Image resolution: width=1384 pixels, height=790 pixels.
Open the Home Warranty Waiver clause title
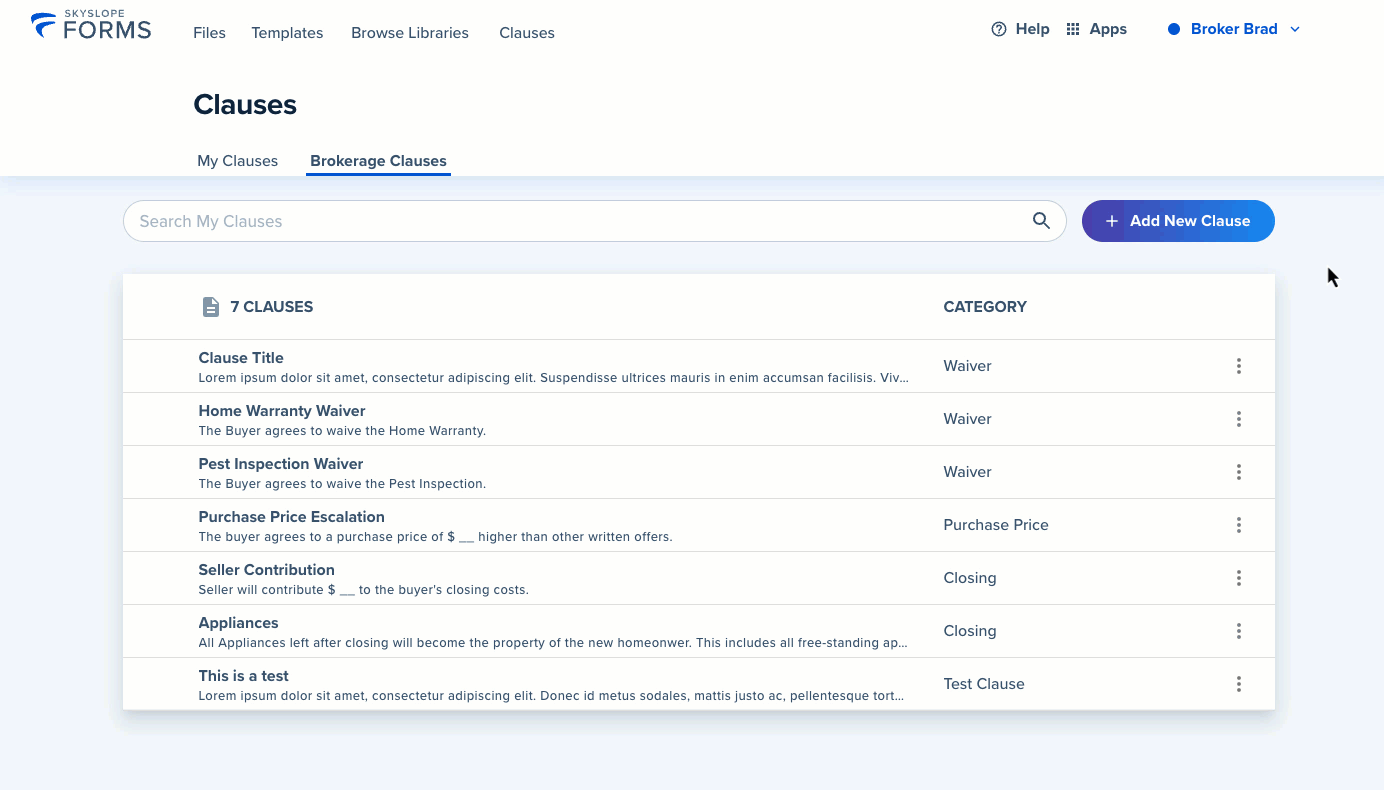(282, 411)
